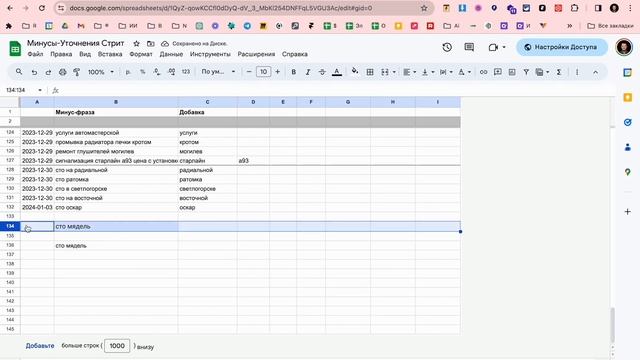Activate the paint format tool
Viewport: 640px width, 360px height.
point(76,72)
